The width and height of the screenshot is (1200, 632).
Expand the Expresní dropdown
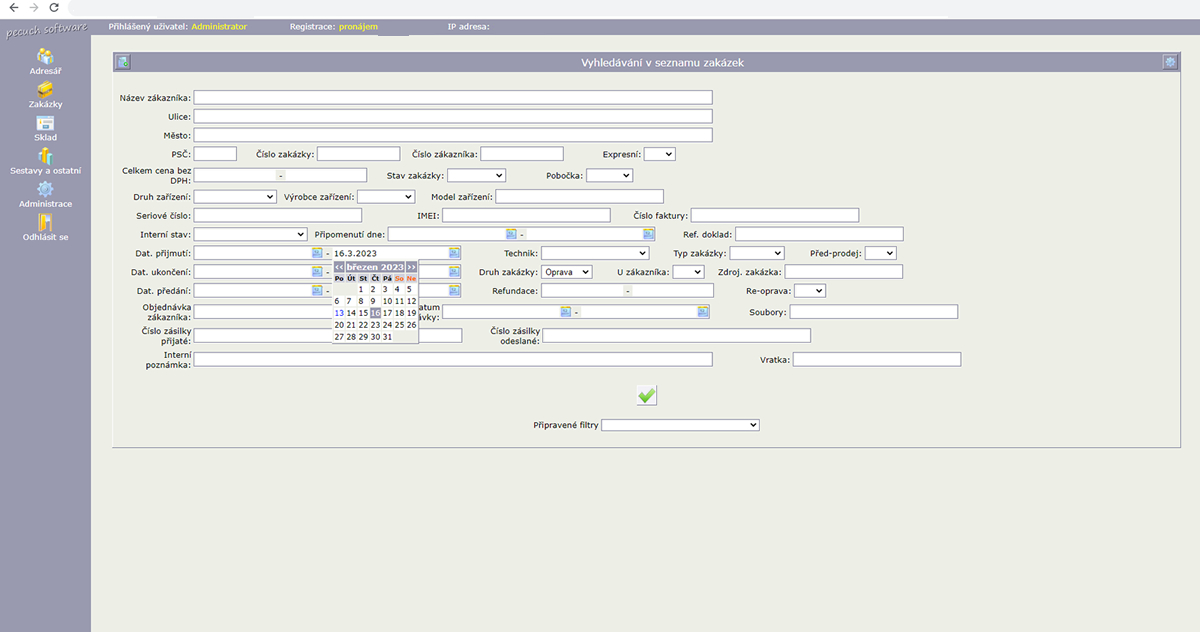tap(660, 154)
